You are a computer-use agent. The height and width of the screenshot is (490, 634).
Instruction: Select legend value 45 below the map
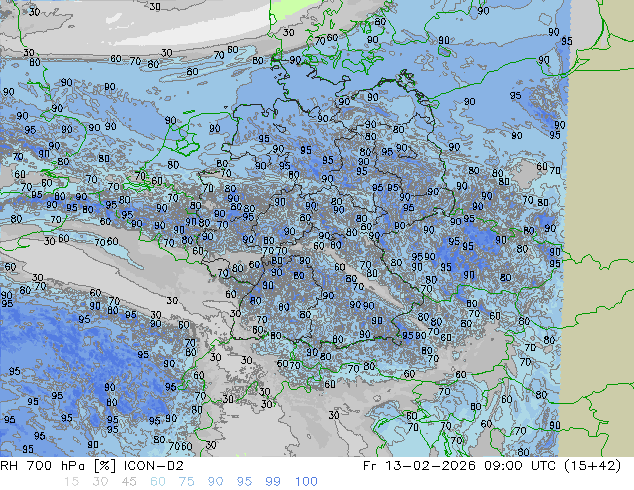(x=129, y=482)
